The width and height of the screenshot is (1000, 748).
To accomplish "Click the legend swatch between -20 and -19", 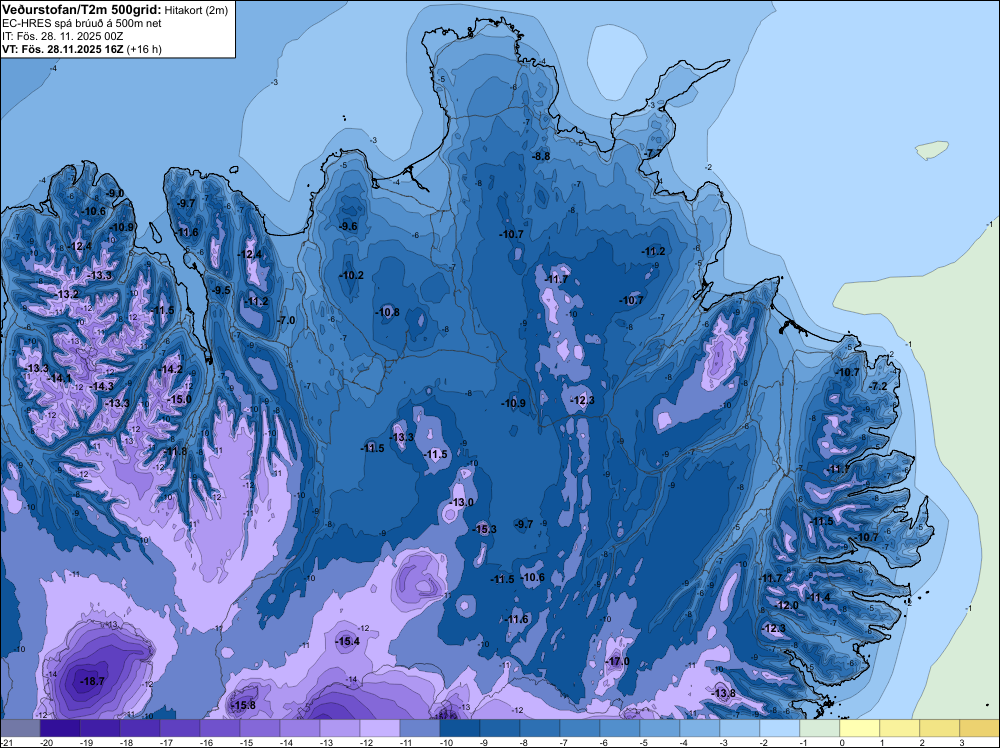I will tap(60, 729).
